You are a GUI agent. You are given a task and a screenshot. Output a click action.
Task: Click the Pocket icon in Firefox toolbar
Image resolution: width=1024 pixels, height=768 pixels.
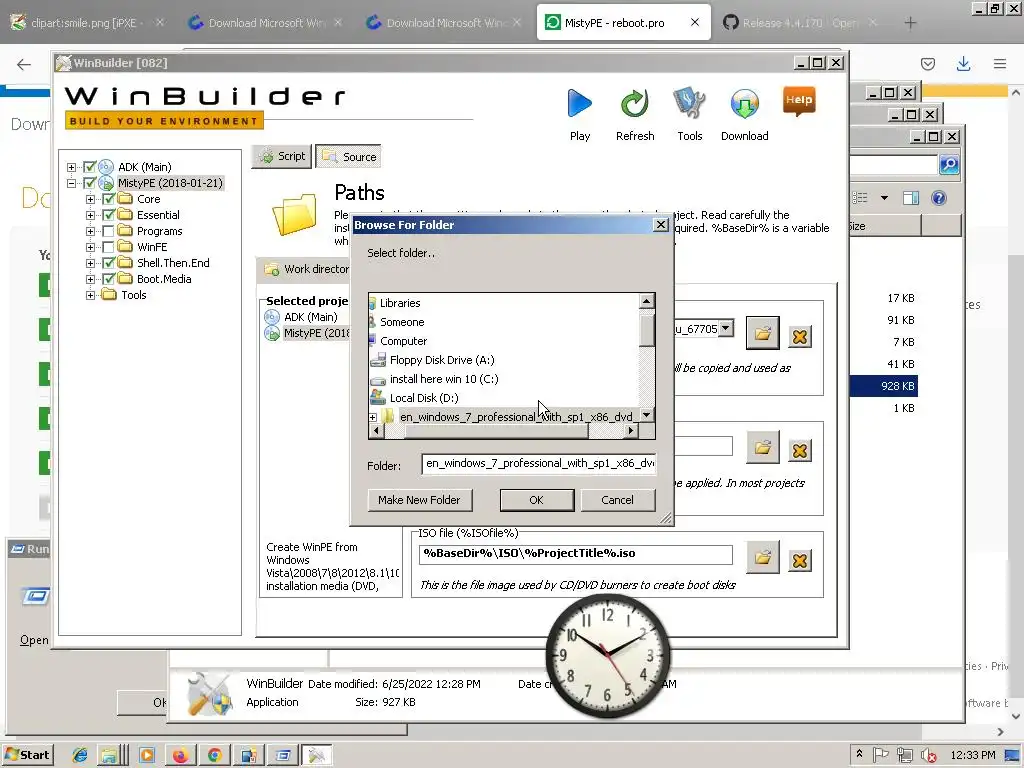927,64
